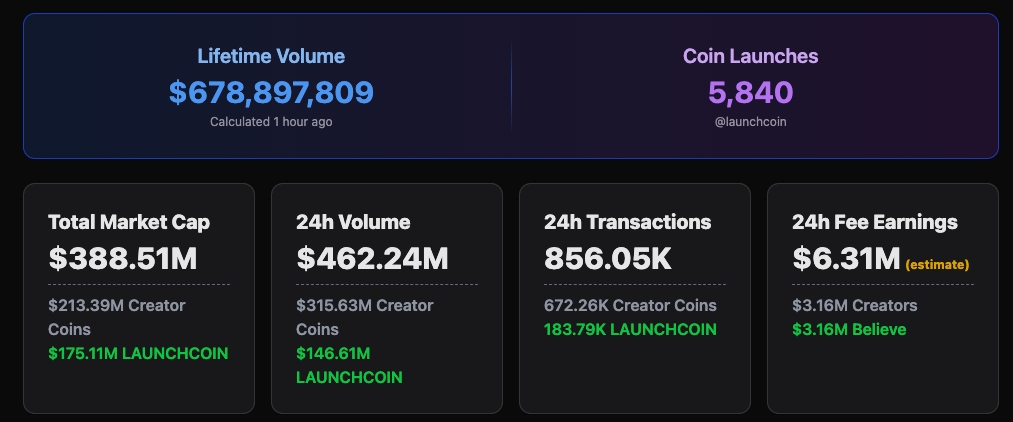This screenshot has height=422, width=1013.
Task: Click the $462.24M volume value
Action: [x=372, y=258]
